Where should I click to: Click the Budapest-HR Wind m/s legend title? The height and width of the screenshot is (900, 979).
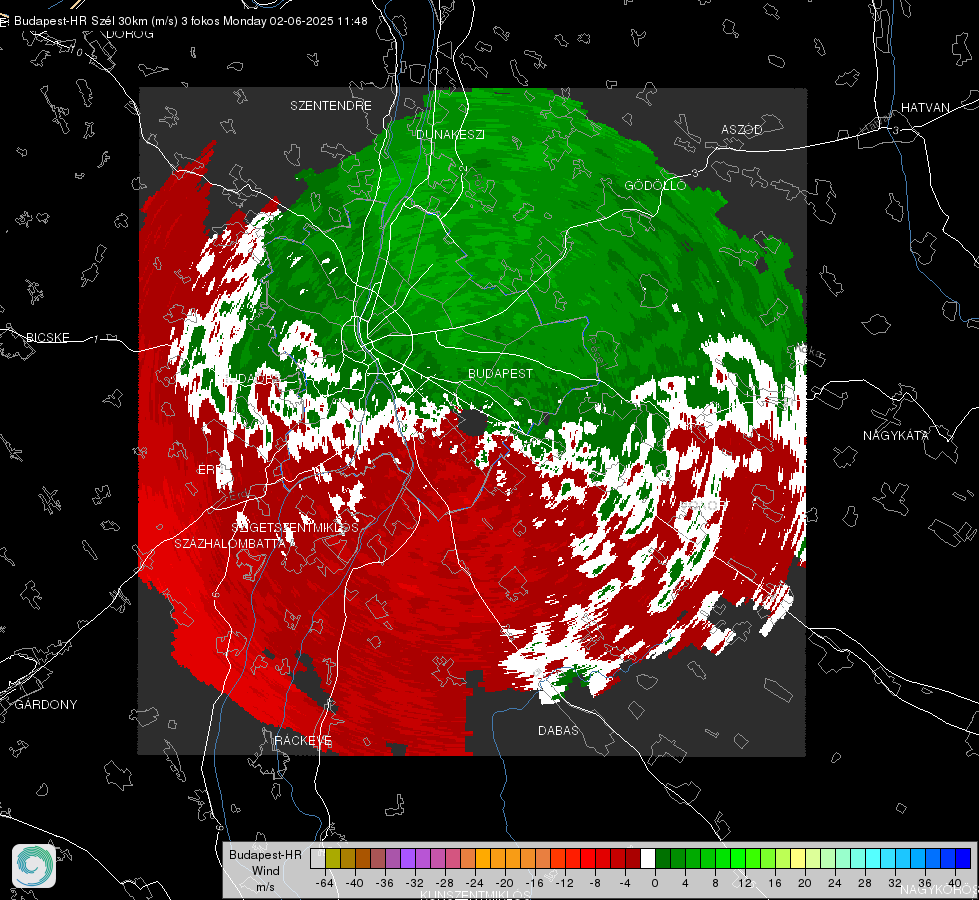coord(265,871)
